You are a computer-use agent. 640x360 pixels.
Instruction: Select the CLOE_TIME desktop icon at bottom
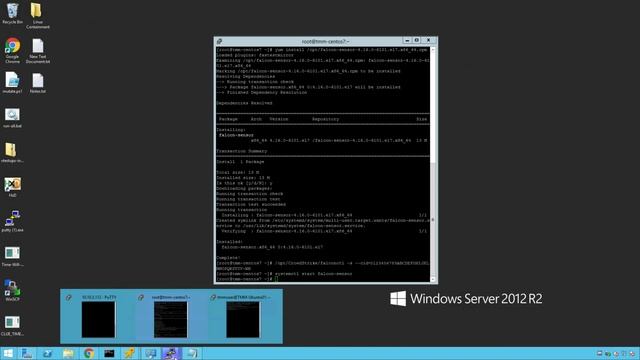coord(12,326)
